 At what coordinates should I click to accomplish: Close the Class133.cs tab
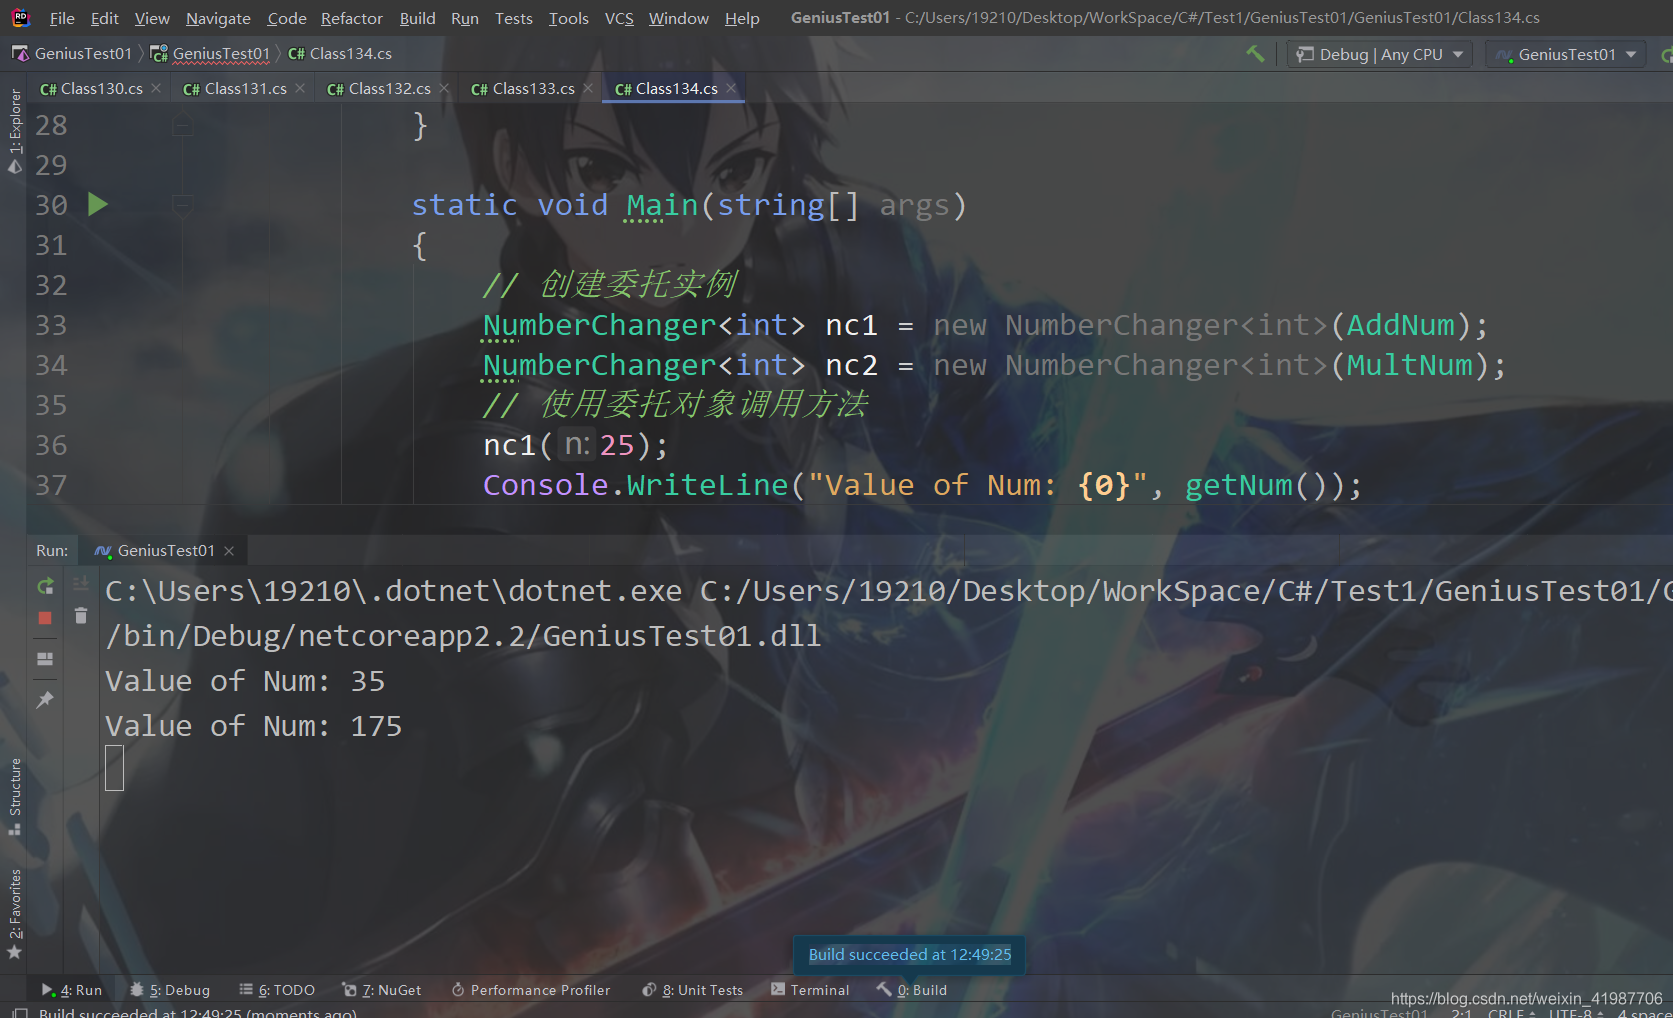click(588, 88)
